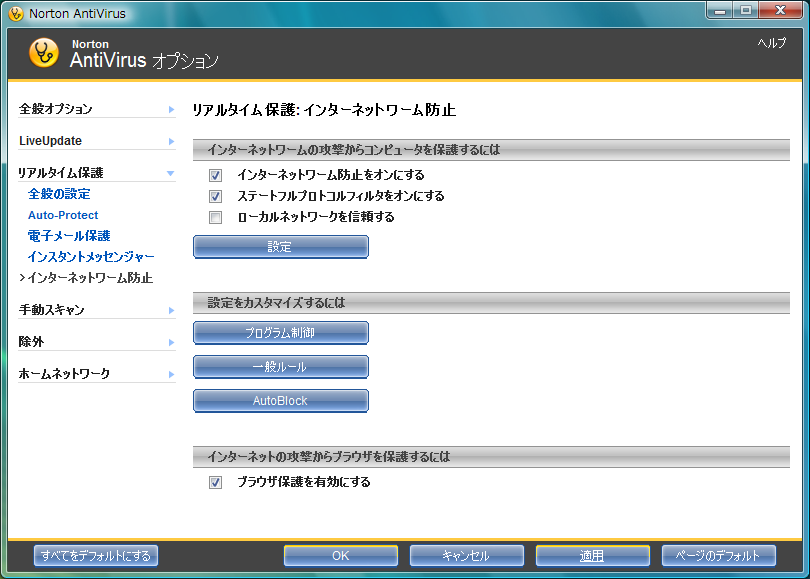Disable ステートフルプロトコルフィルタ checkbox
The image size is (810, 579).
(215, 196)
